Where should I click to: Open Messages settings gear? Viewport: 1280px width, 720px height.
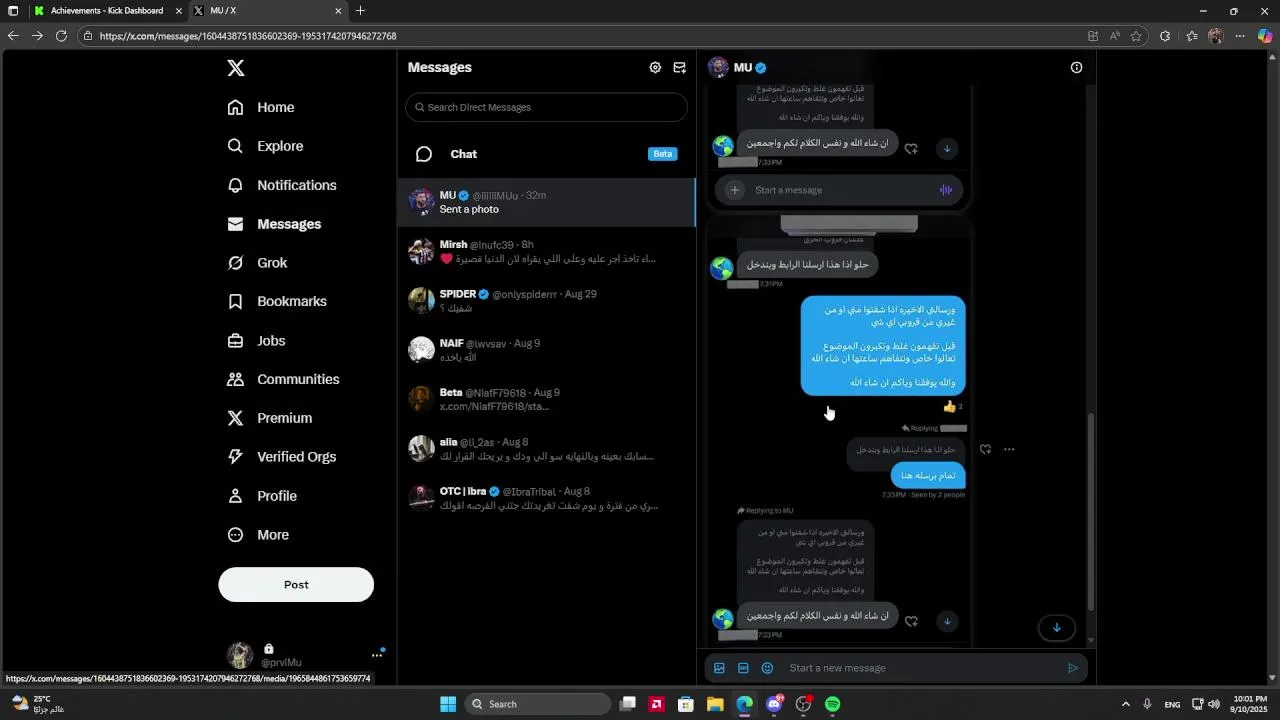[x=655, y=68]
